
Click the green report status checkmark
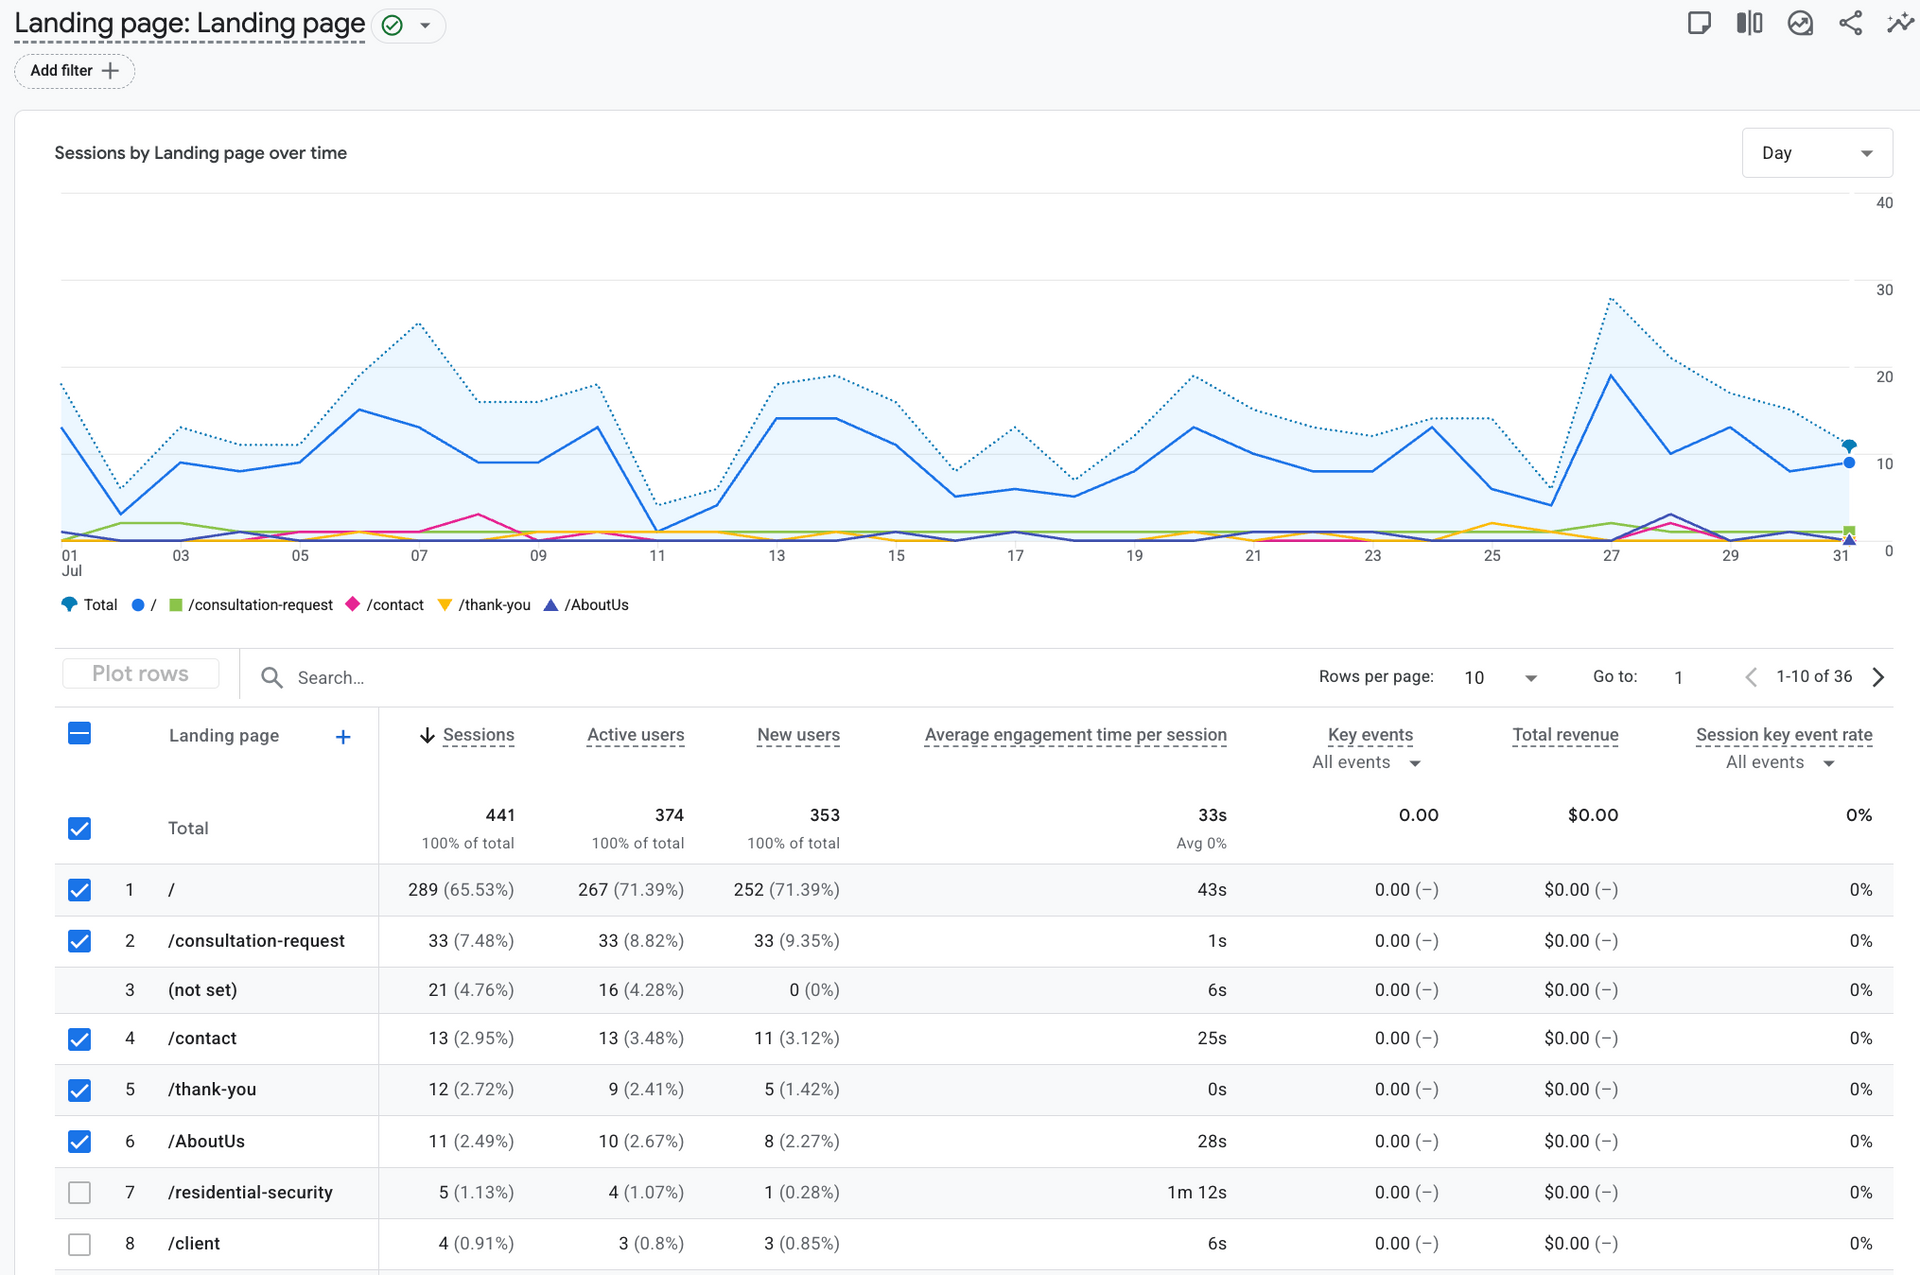(393, 26)
